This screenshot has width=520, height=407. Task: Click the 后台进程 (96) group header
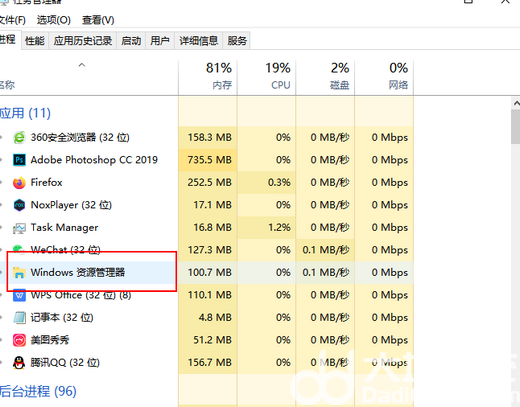38,391
